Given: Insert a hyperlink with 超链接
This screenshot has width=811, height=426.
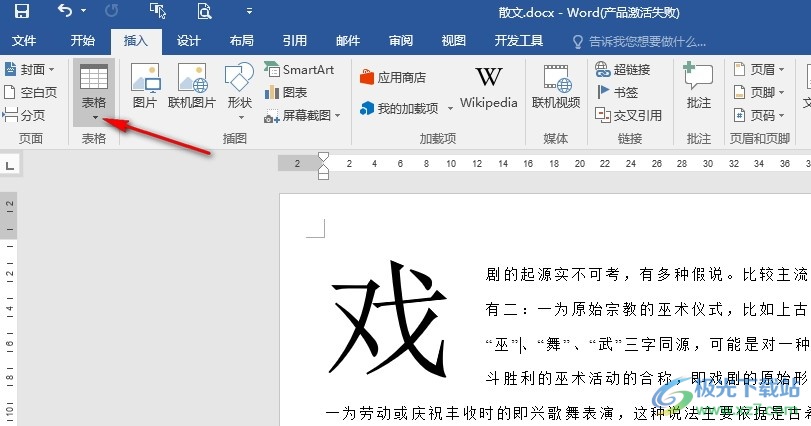Looking at the screenshot, I should point(623,69).
